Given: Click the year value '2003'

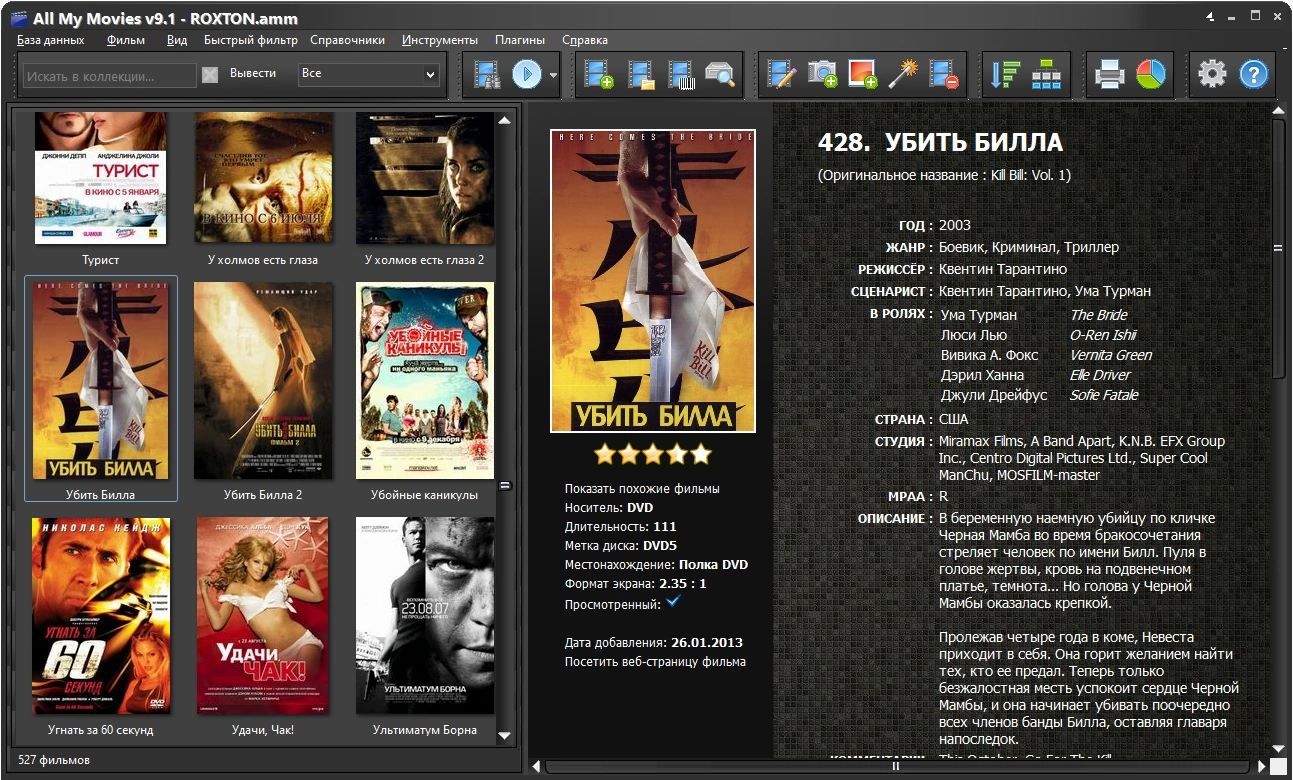Looking at the screenshot, I should pyautogui.click(x=955, y=225).
